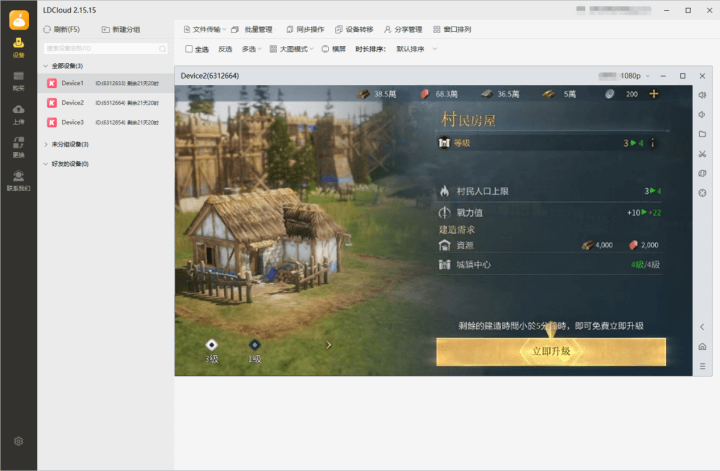Open the 联系我们 contact us section
The height and width of the screenshot is (471, 720).
pos(18,181)
